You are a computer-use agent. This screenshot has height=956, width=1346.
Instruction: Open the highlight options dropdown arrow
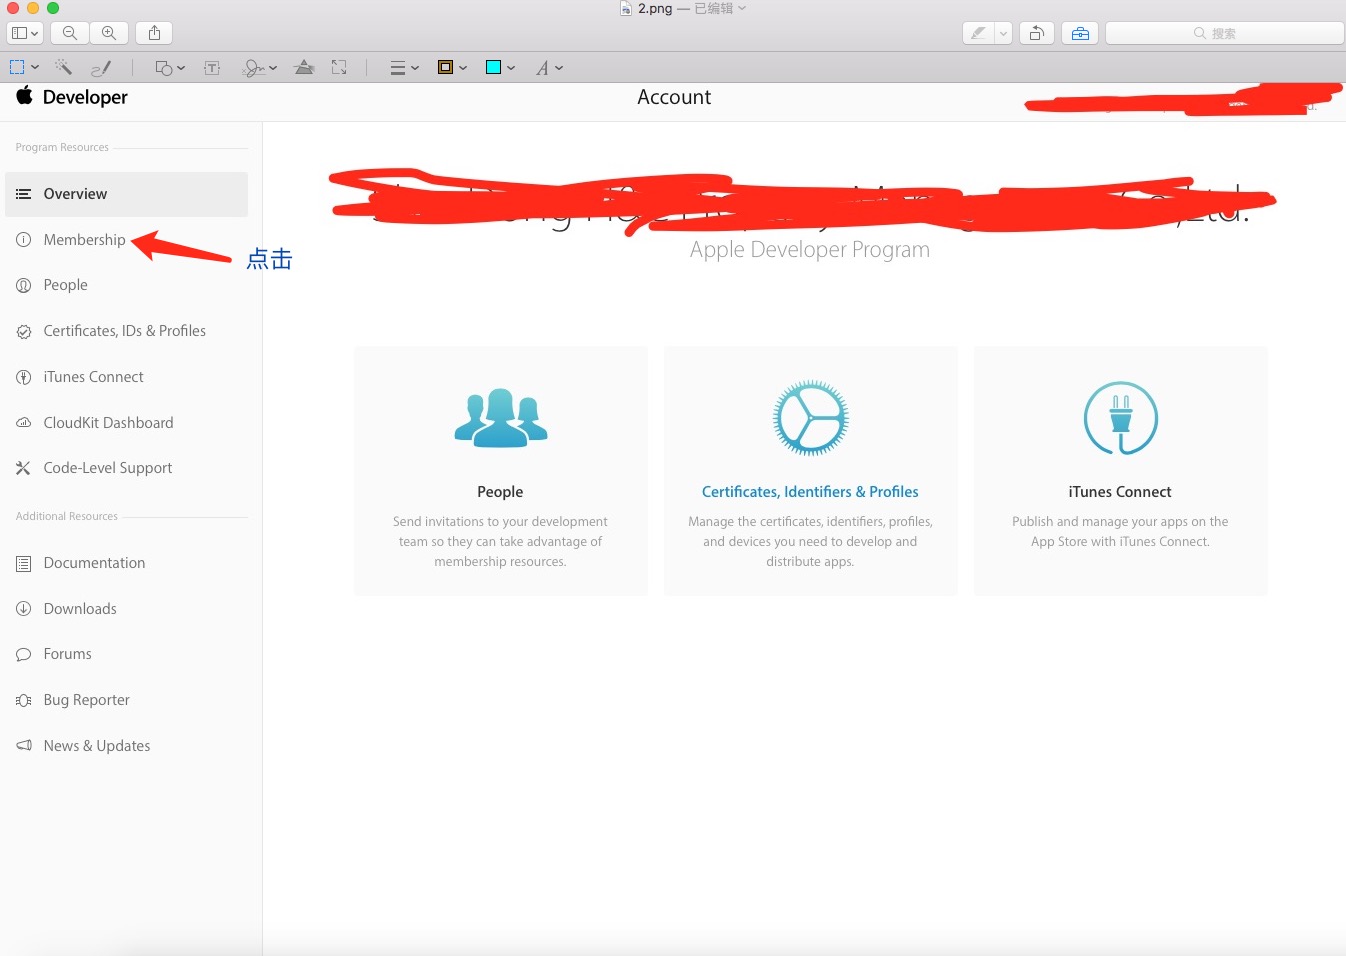click(1003, 33)
